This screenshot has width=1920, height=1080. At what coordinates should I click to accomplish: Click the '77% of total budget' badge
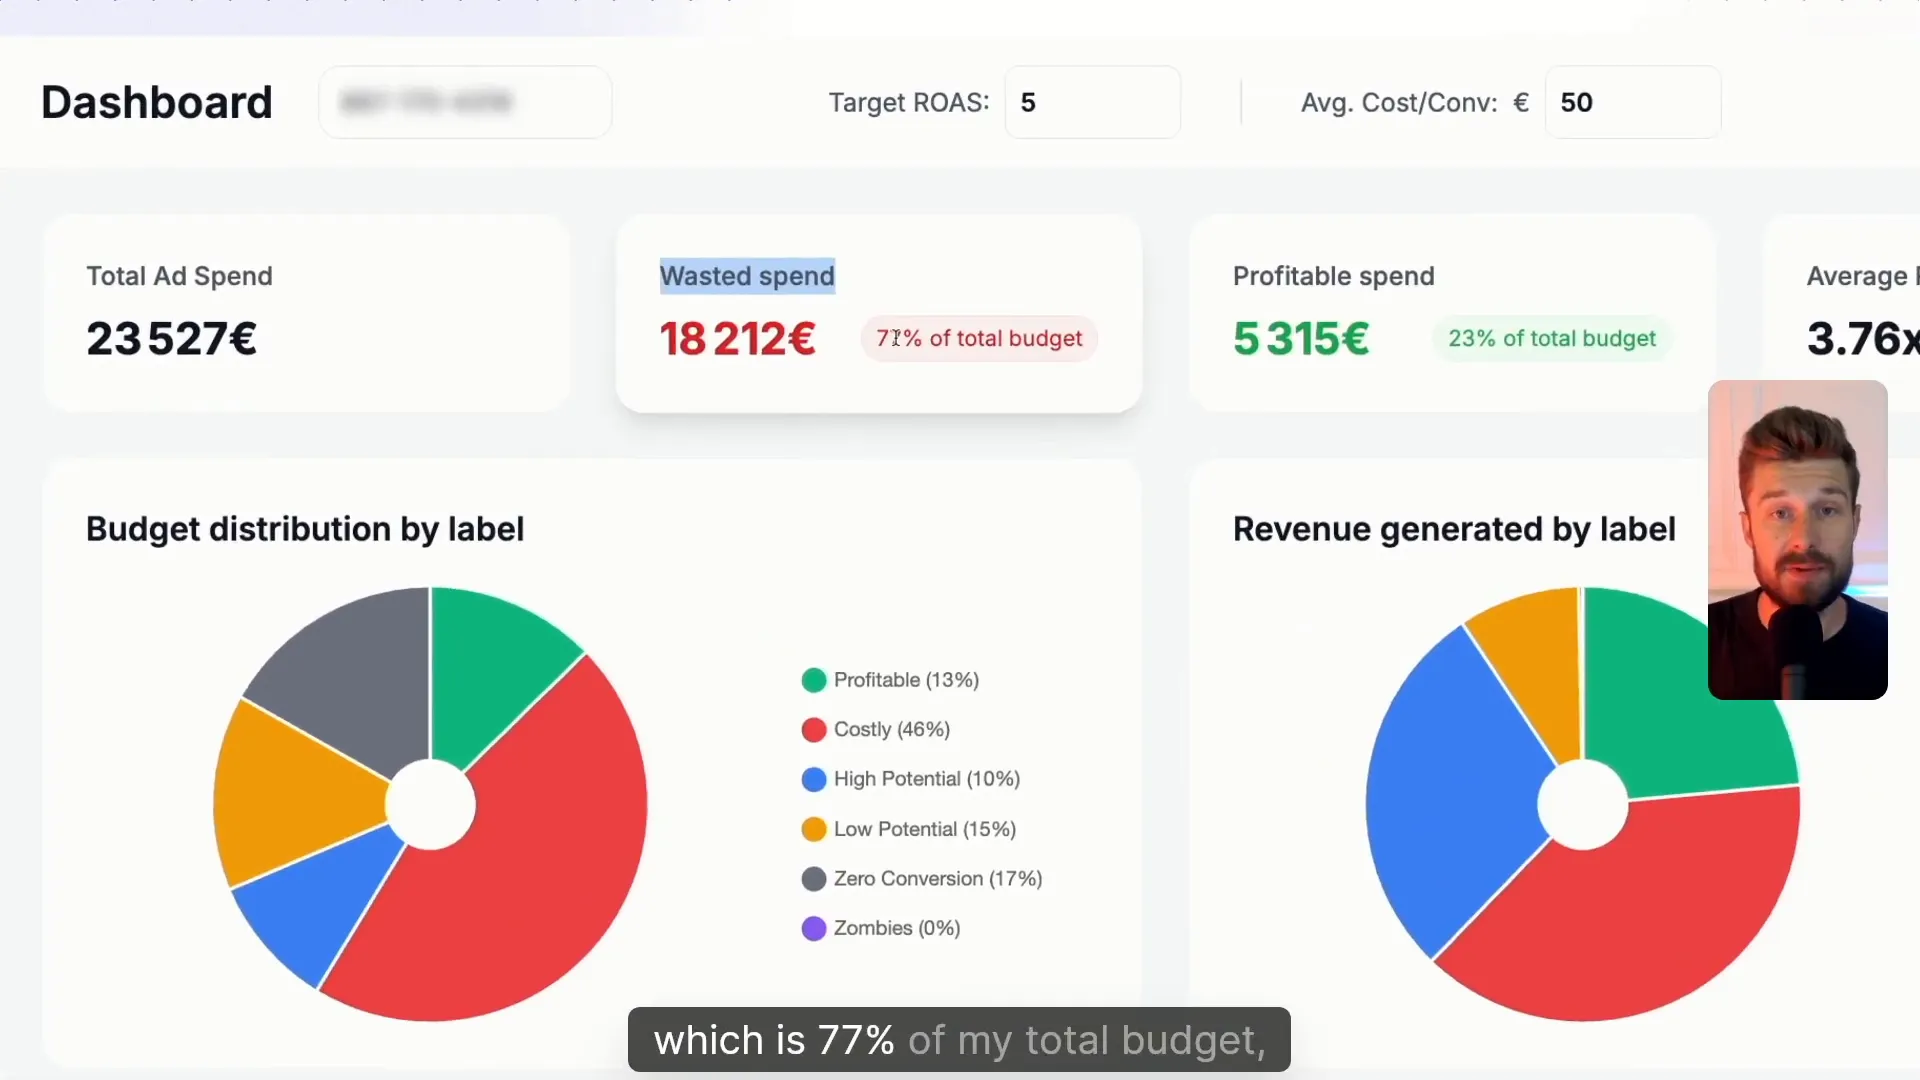tap(978, 338)
